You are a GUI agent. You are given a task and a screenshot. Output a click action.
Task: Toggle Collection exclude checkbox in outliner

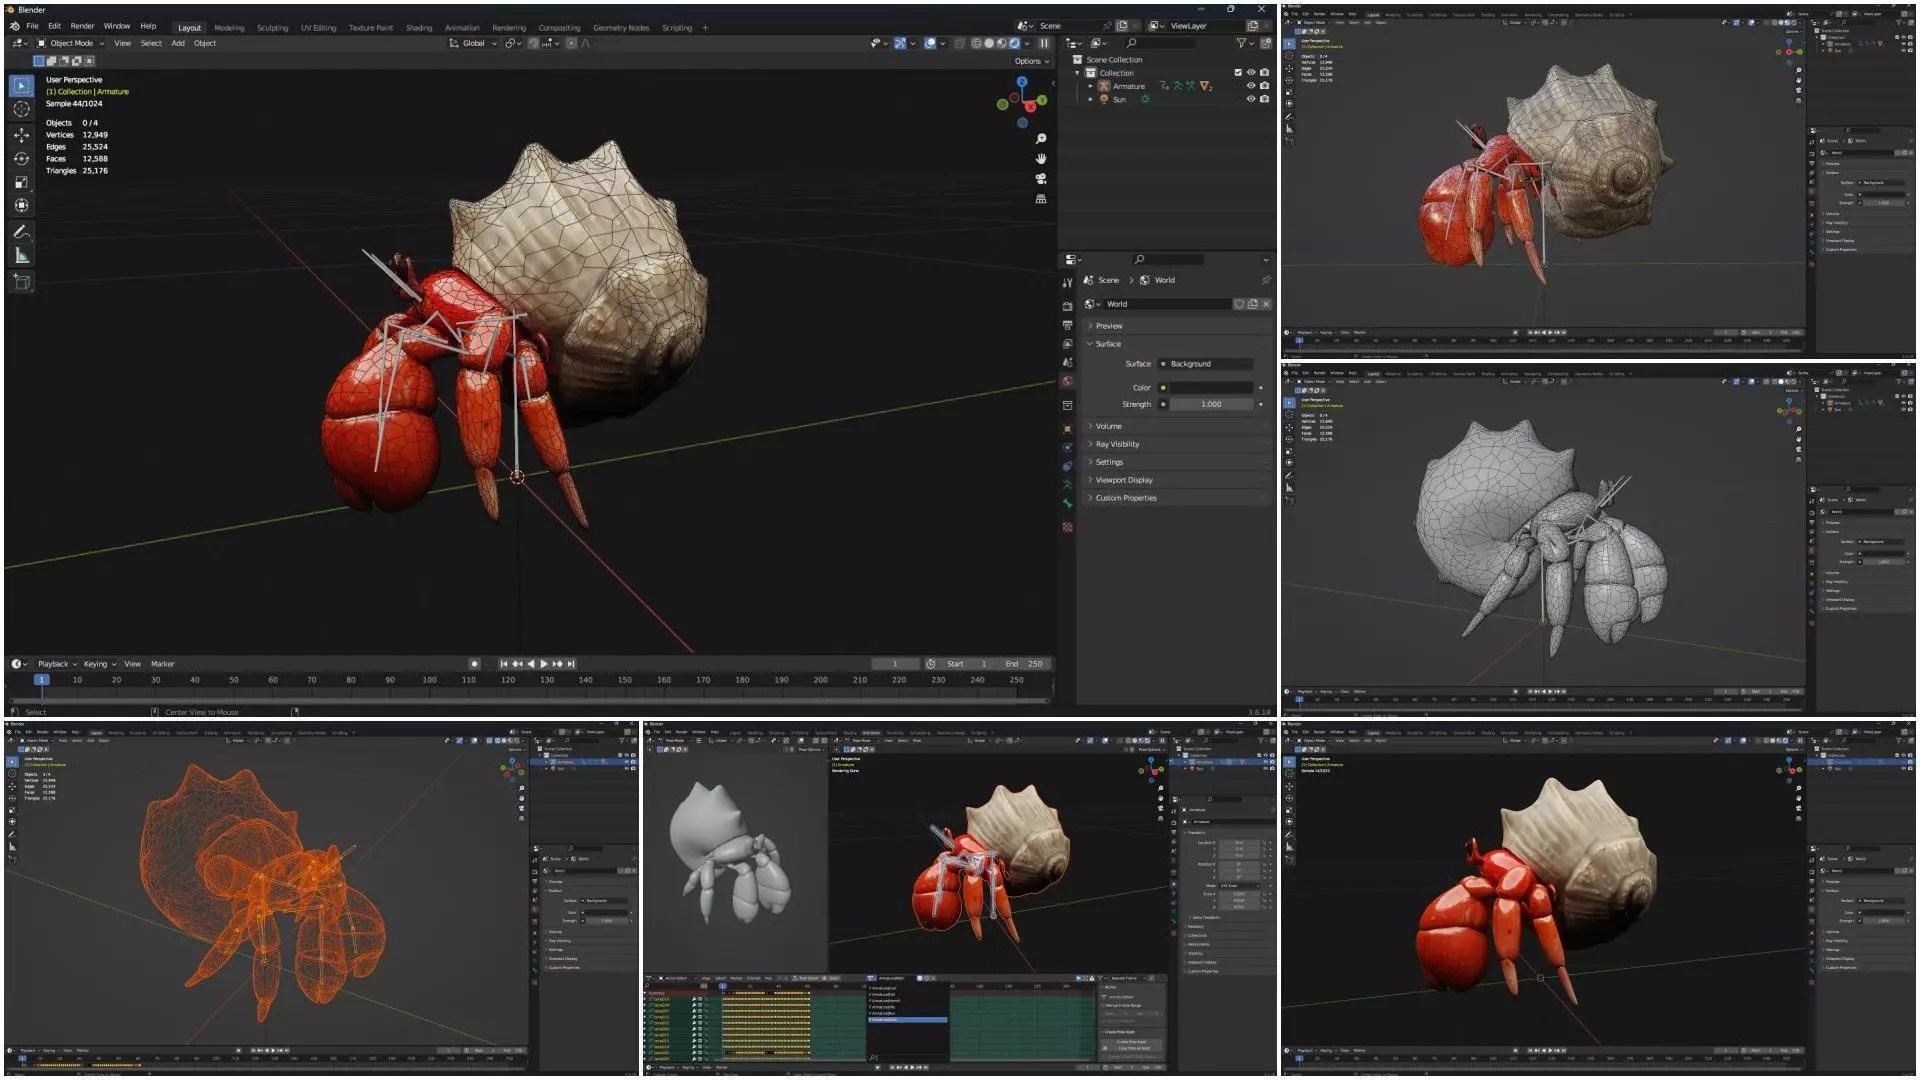(1238, 73)
